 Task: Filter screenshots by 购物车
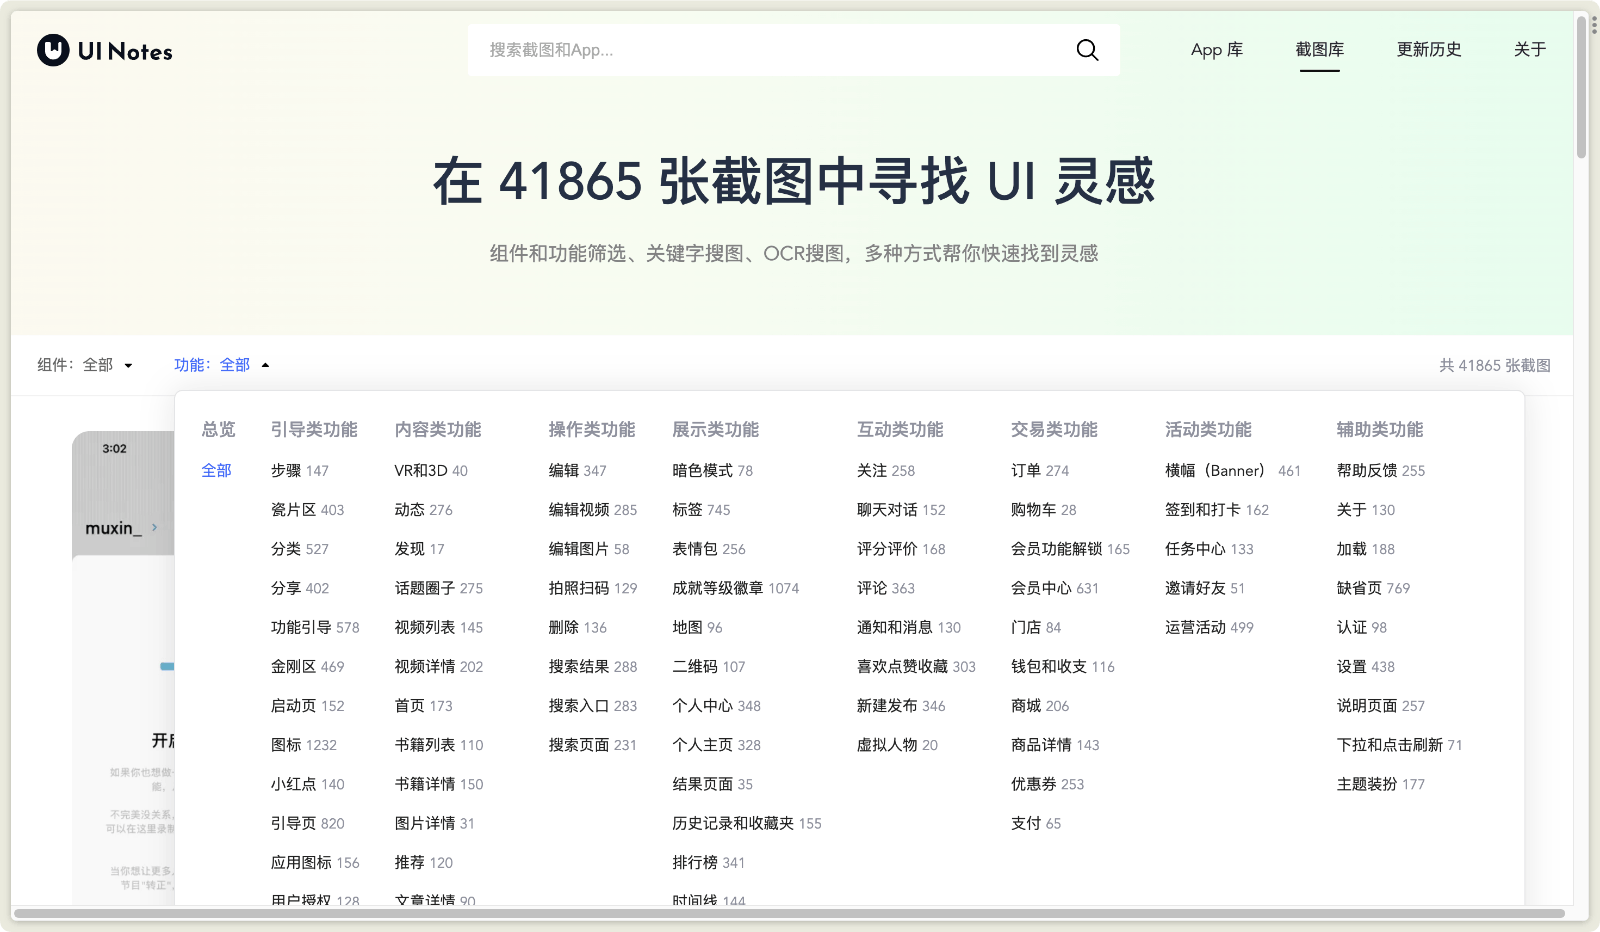[1035, 509]
